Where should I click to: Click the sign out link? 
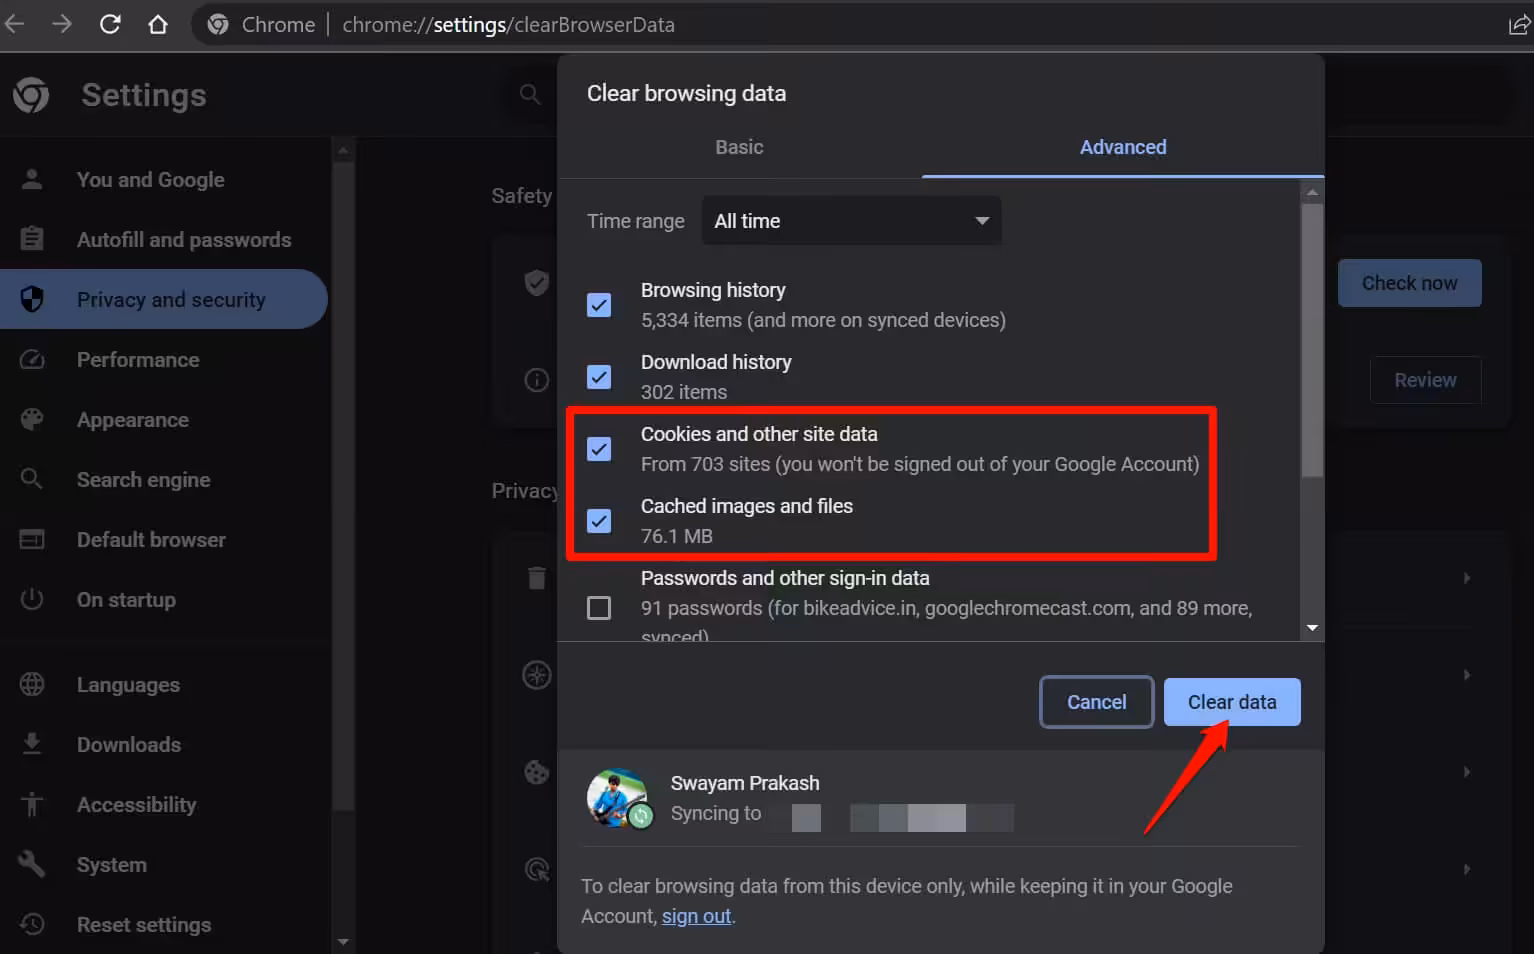pos(696,916)
